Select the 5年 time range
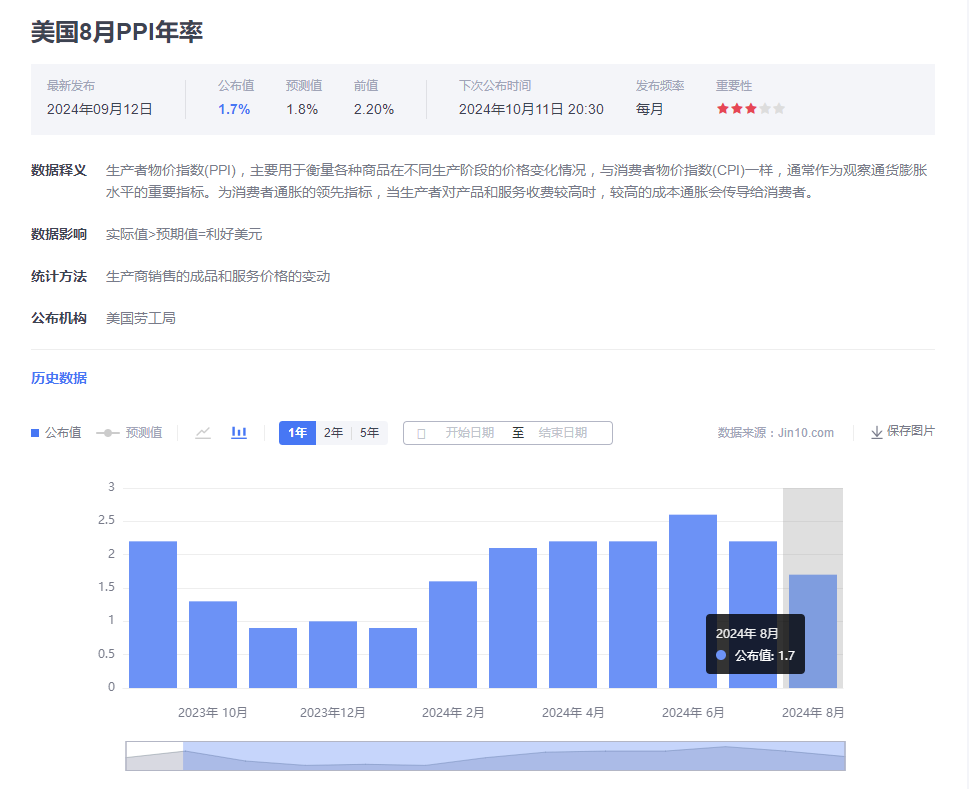Screen dimensions: 969x789 point(369,433)
